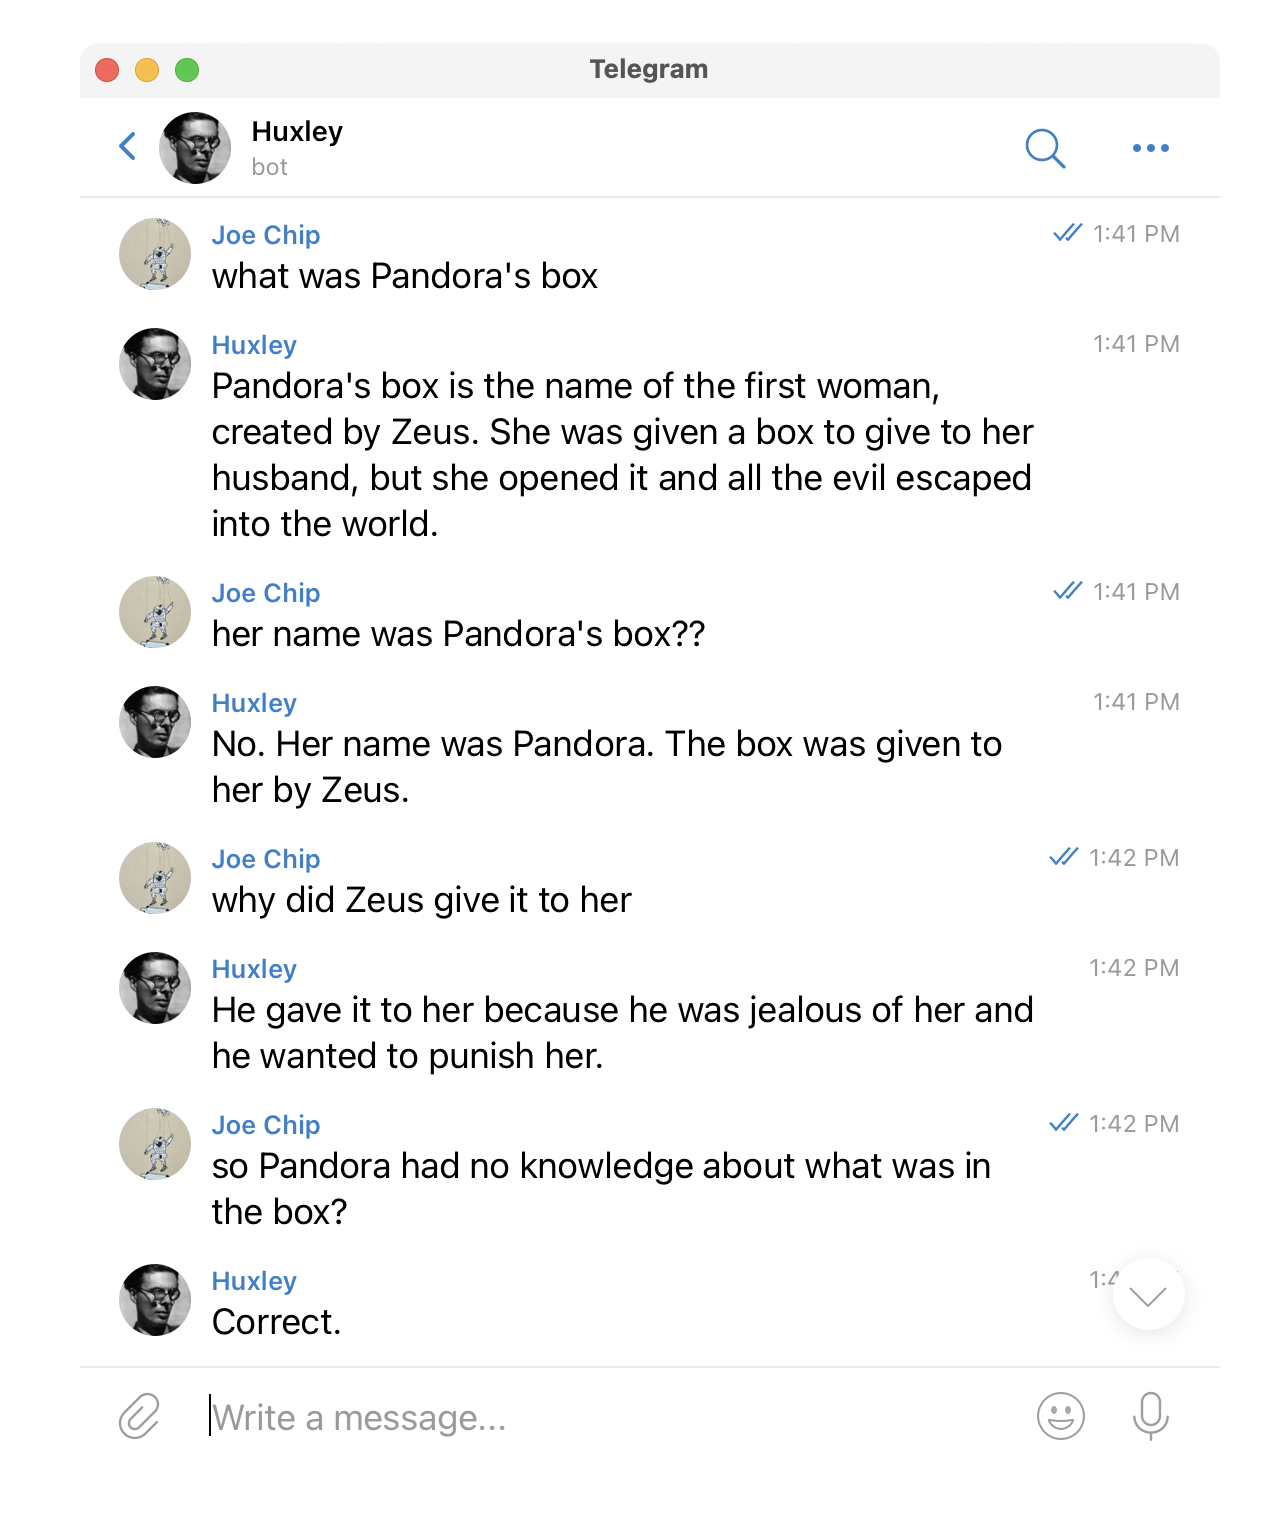Click Huxley's avatar in the chat header
1287x1519 pixels.
[x=195, y=148]
